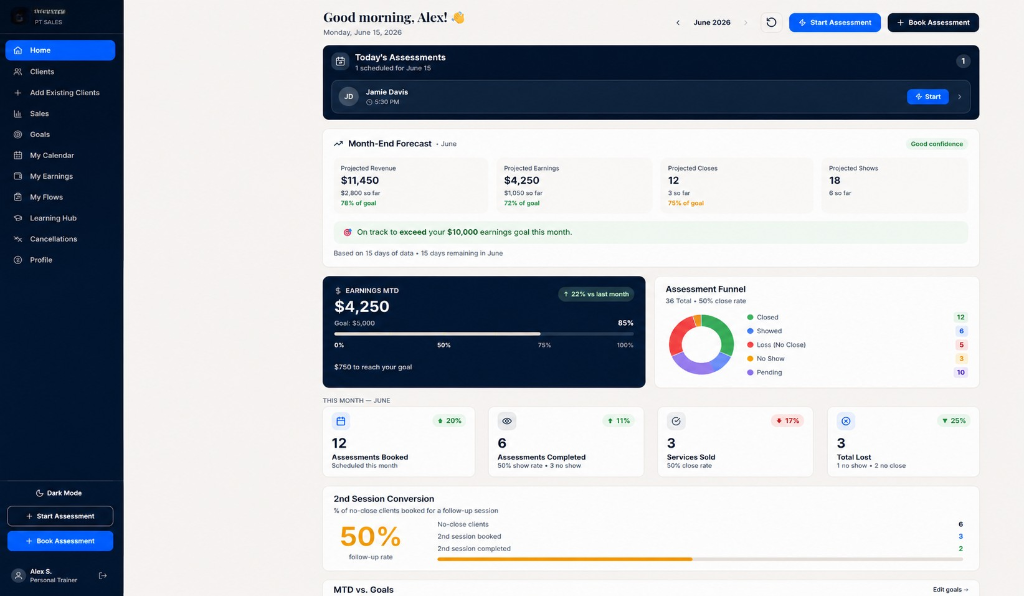
Task: Go to previous month from June 2026
Action: click(x=678, y=23)
